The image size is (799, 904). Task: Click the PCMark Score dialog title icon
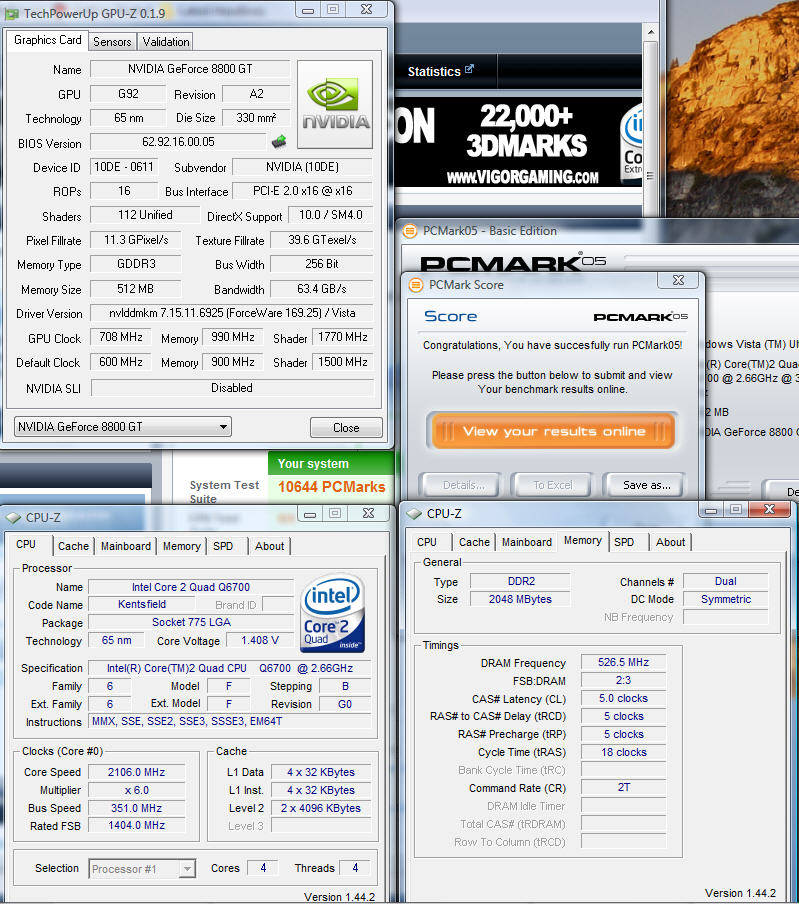415,285
